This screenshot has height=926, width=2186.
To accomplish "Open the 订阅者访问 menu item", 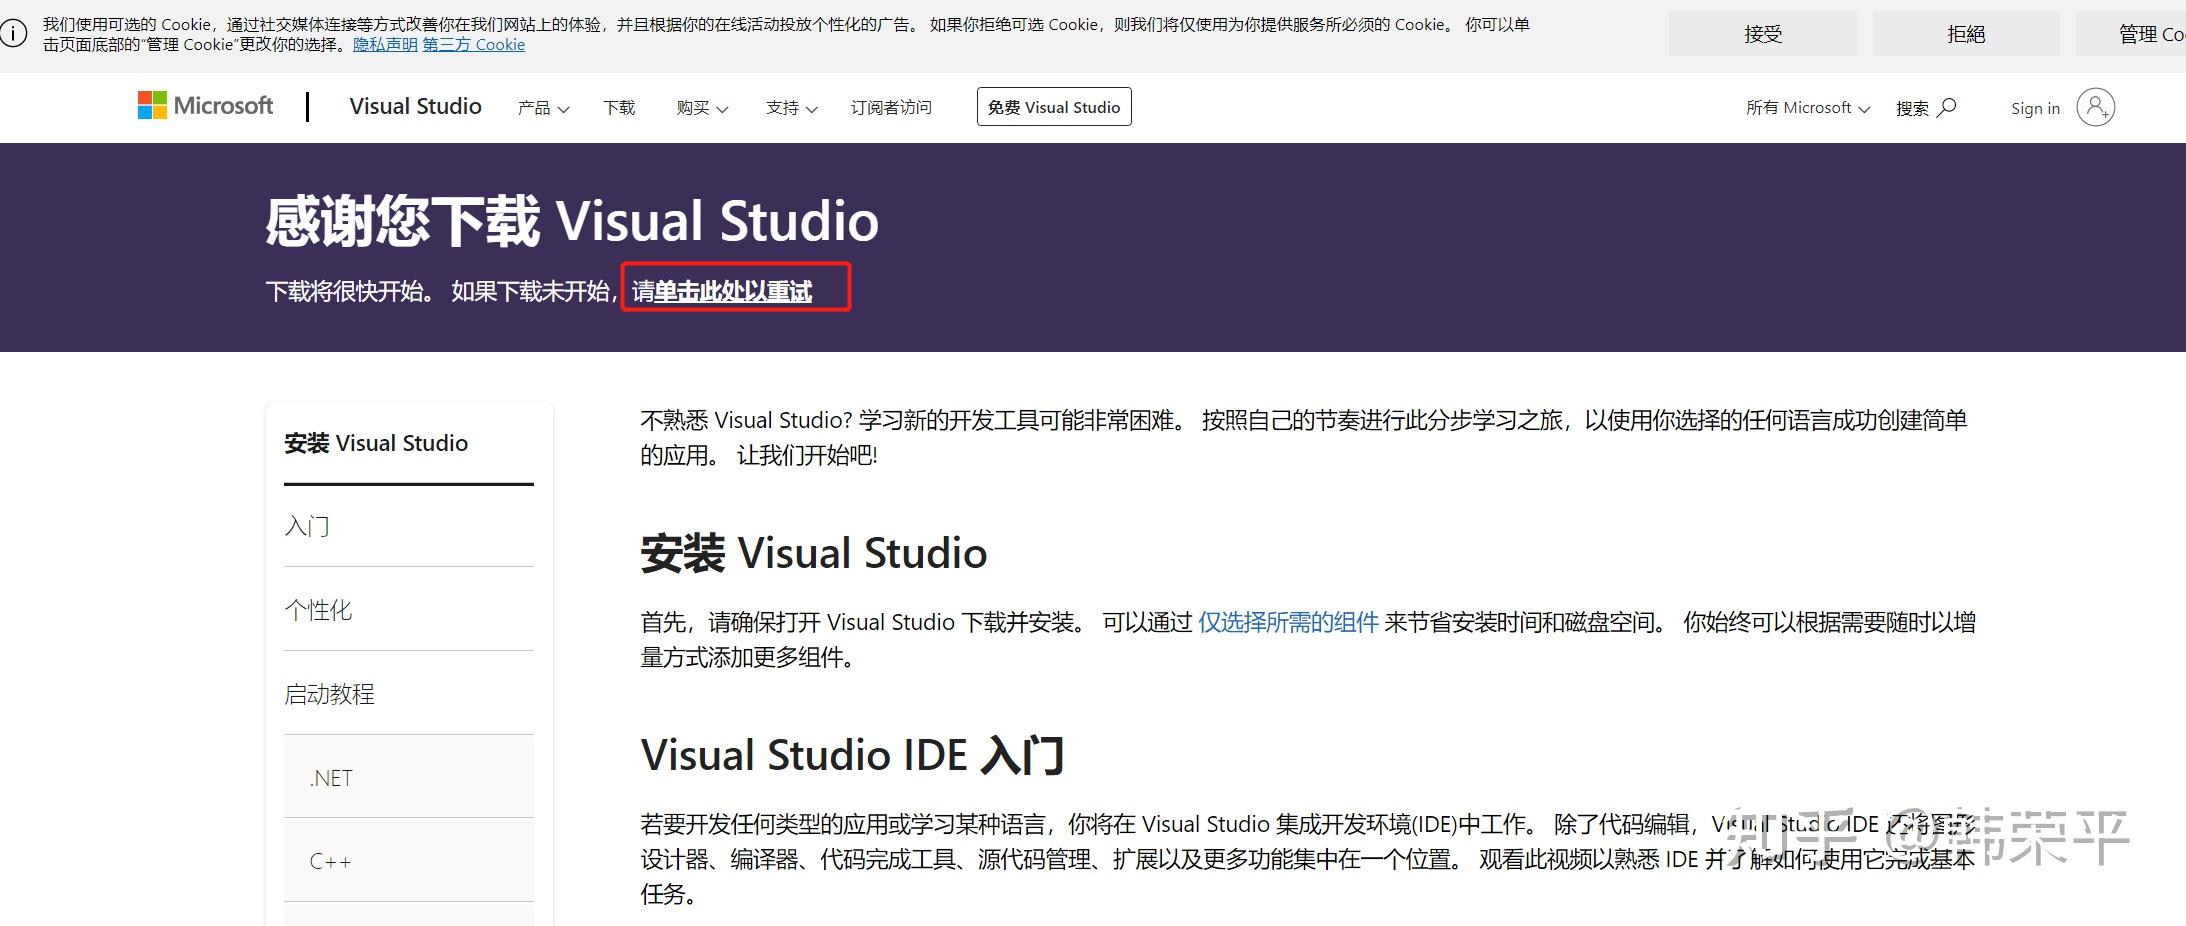I will pyautogui.click(x=891, y=108).
